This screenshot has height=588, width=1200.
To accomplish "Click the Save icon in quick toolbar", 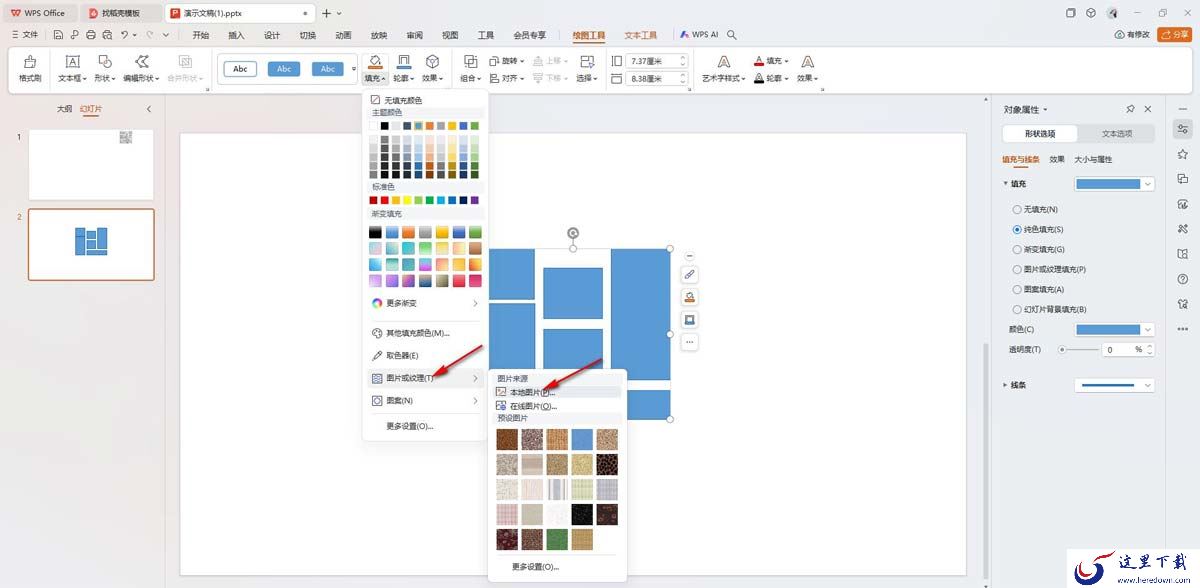I will point(59,35).
